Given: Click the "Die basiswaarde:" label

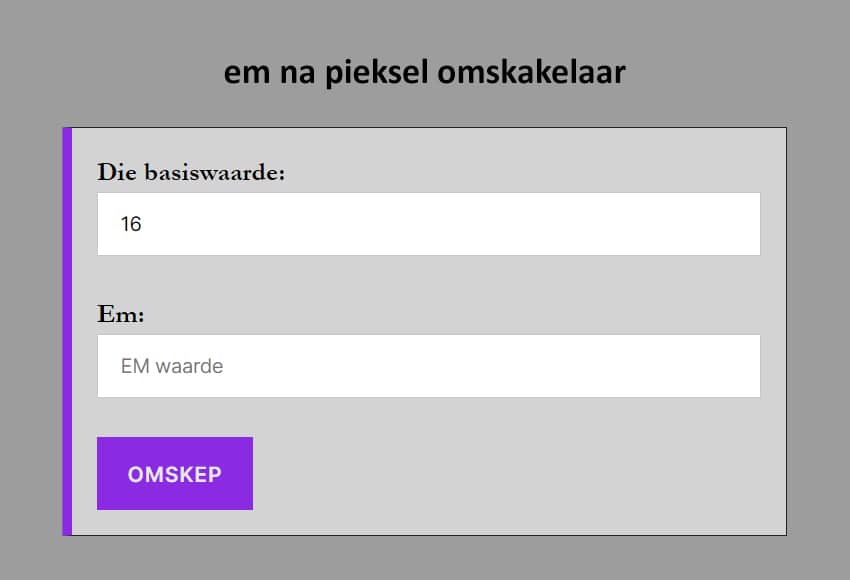Looking at the screenshot, I should [191, 172].
